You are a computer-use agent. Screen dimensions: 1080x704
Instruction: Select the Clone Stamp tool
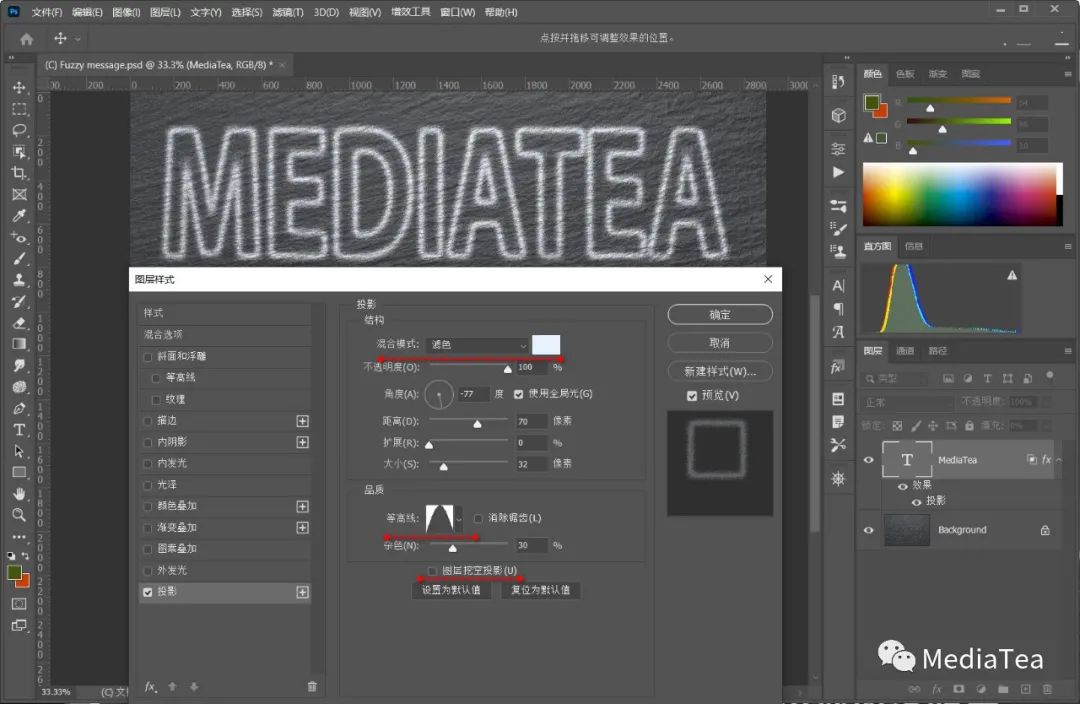(x=19, y=280)
